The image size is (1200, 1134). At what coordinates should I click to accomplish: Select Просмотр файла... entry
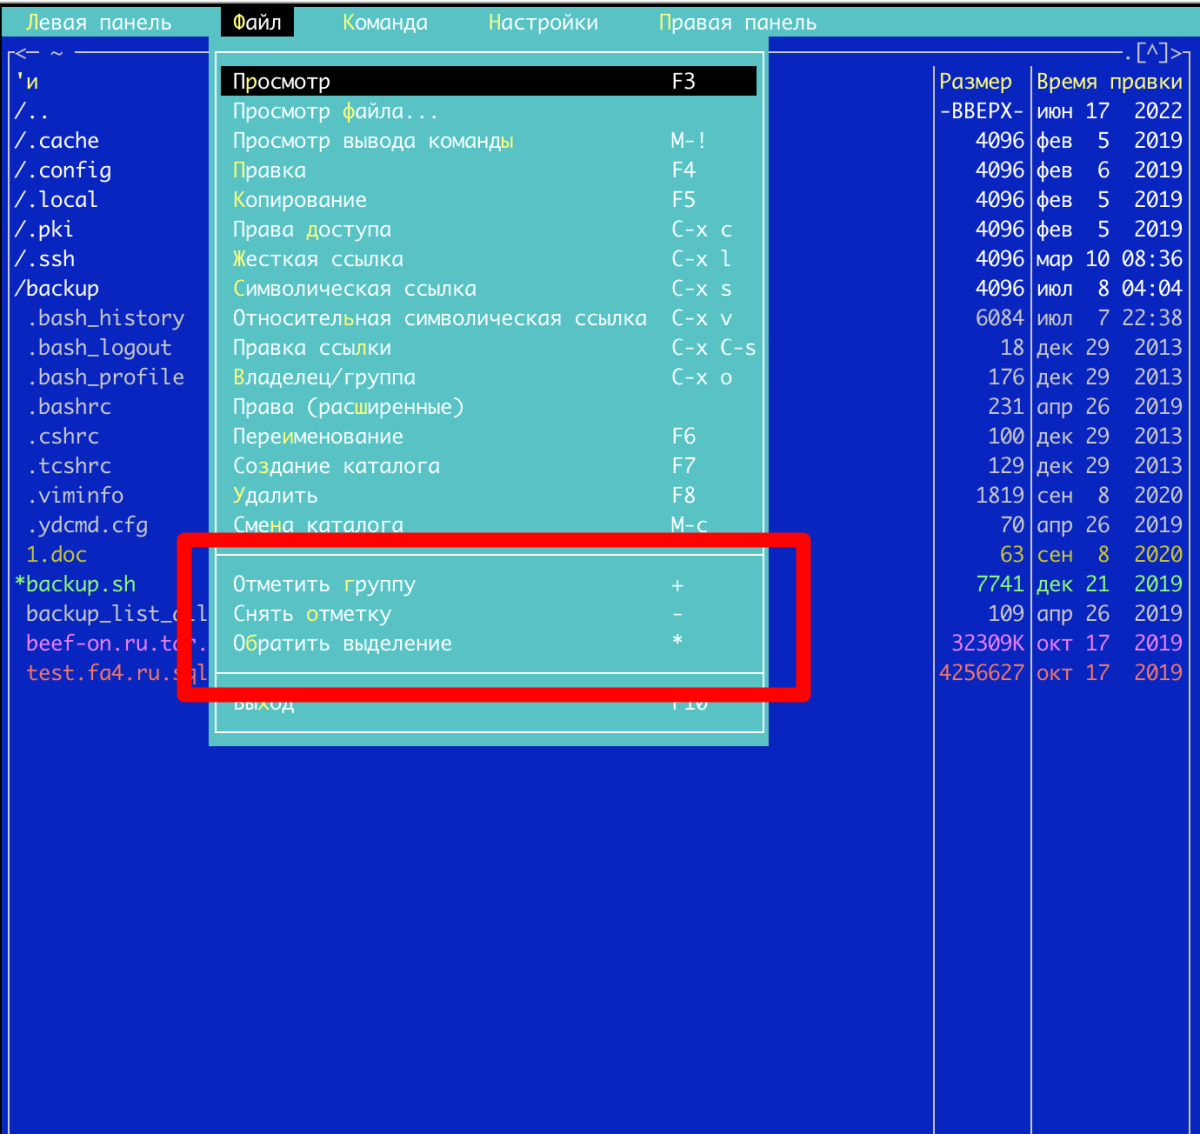point(488,111)
